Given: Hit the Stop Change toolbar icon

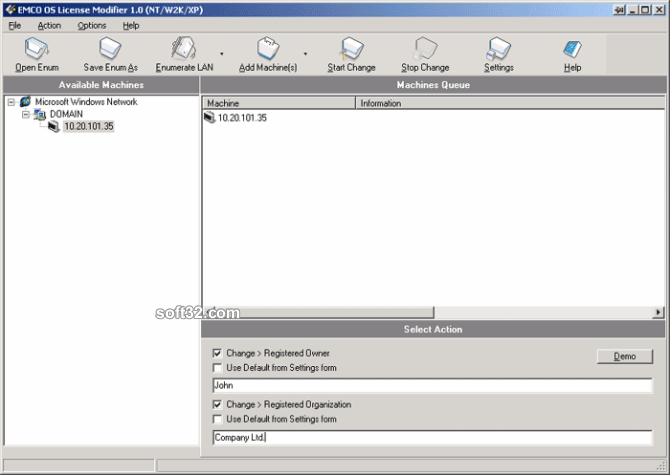Looking at the screenshot, I should [x=425, y=48].
